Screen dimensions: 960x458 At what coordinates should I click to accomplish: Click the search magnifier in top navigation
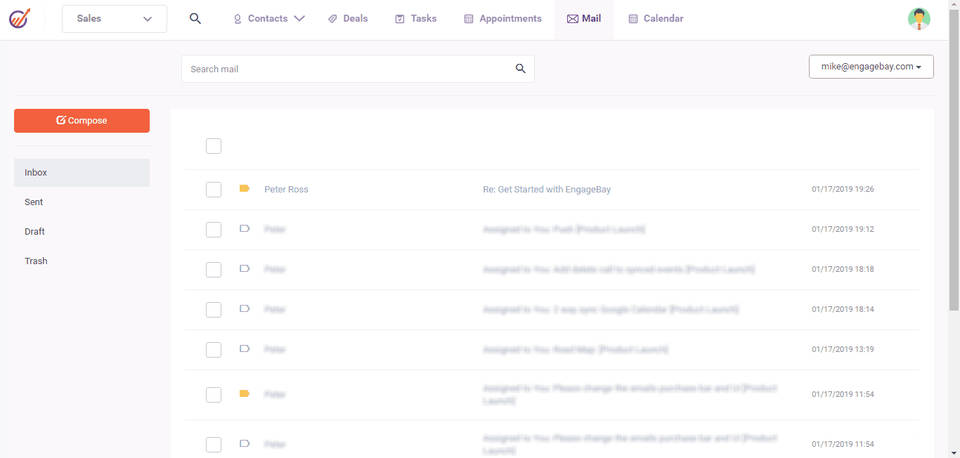[195, 18]
